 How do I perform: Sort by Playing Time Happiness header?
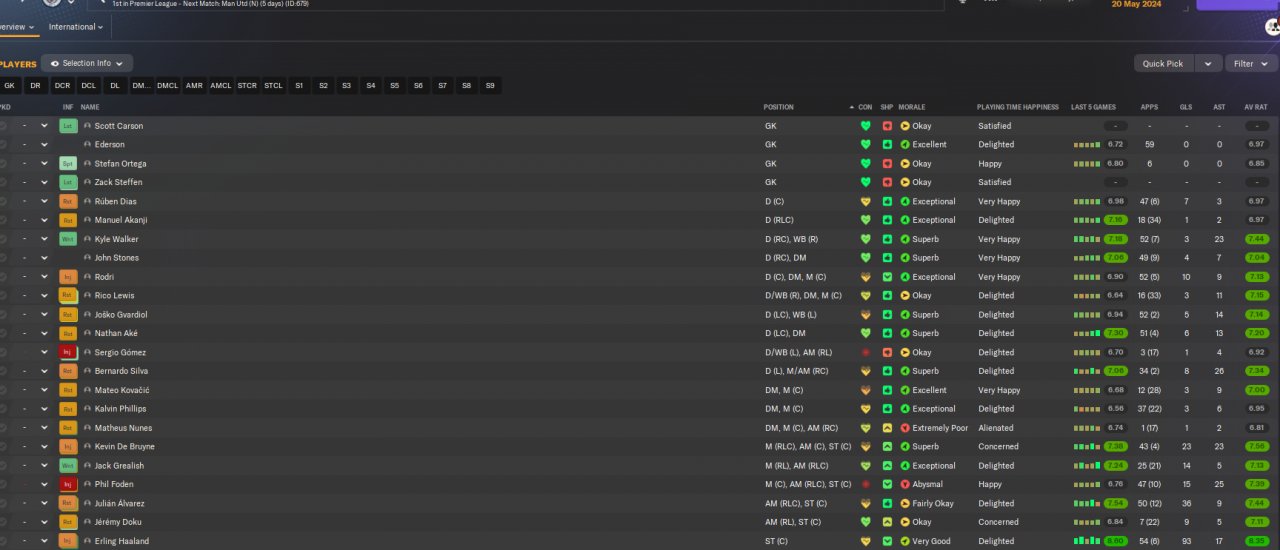click(1017, 107)
